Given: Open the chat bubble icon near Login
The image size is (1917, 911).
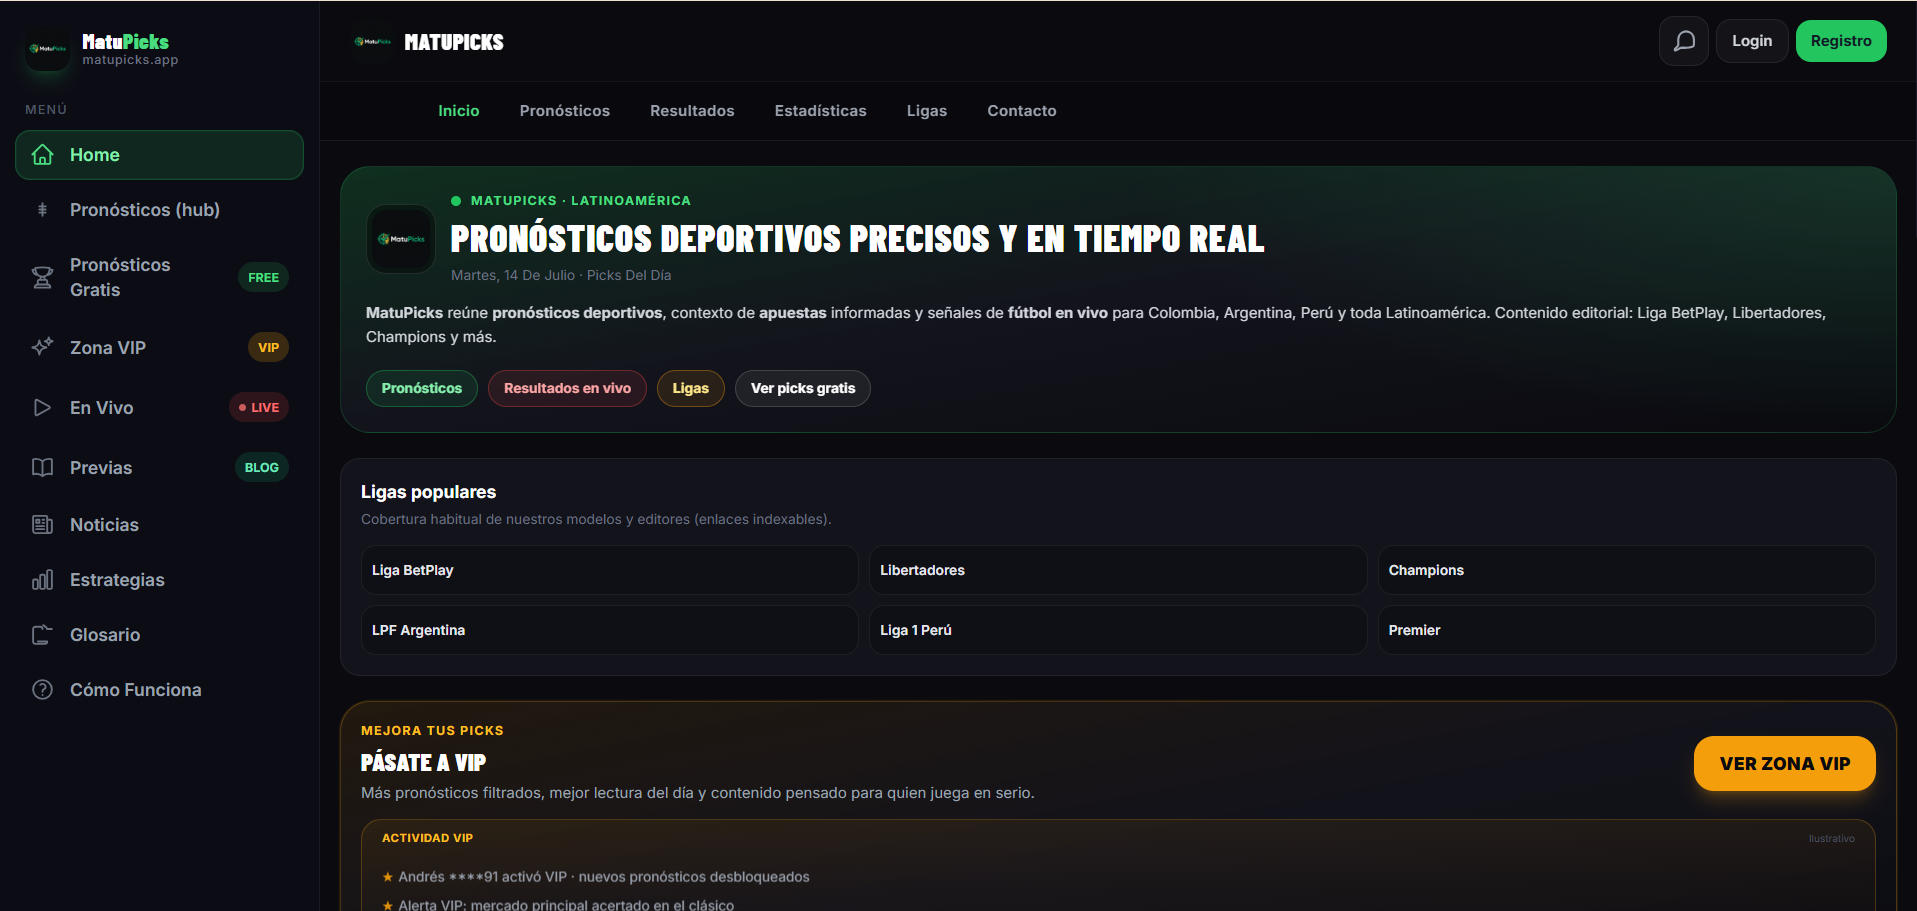Looking at the screenshot, I should tap(1684, 41).
